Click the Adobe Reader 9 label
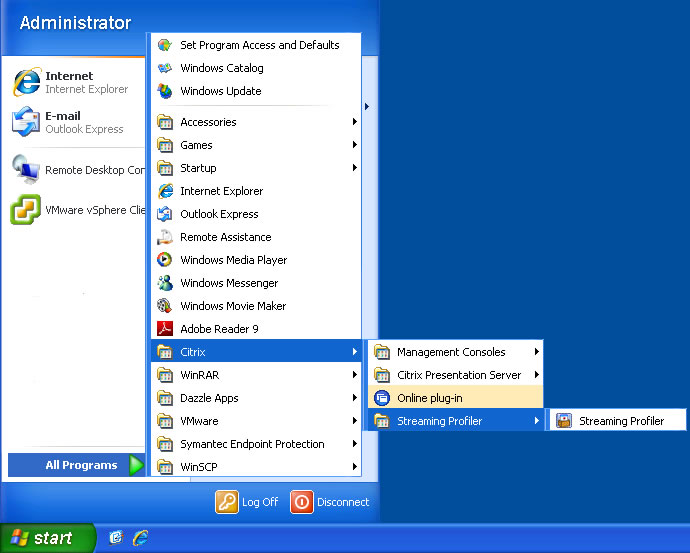This screenshot has width=690, height=553. pyautogui.click(x=219, y=329)
